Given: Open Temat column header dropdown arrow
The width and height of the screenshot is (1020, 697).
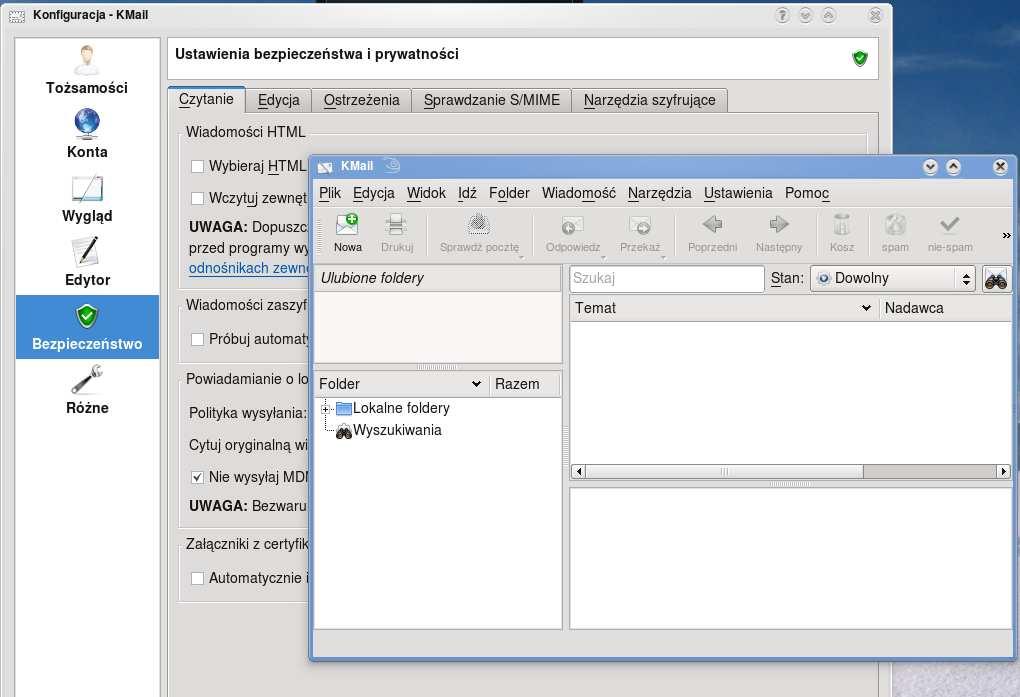Looking at the screenshot, I should [866, 308].
